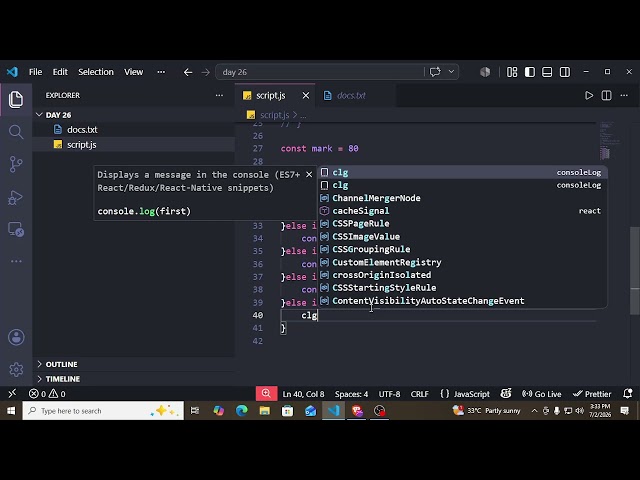640x480 pixels.
Task: Click Ln 40, Col 8 status item
Action: coord(303,394)
